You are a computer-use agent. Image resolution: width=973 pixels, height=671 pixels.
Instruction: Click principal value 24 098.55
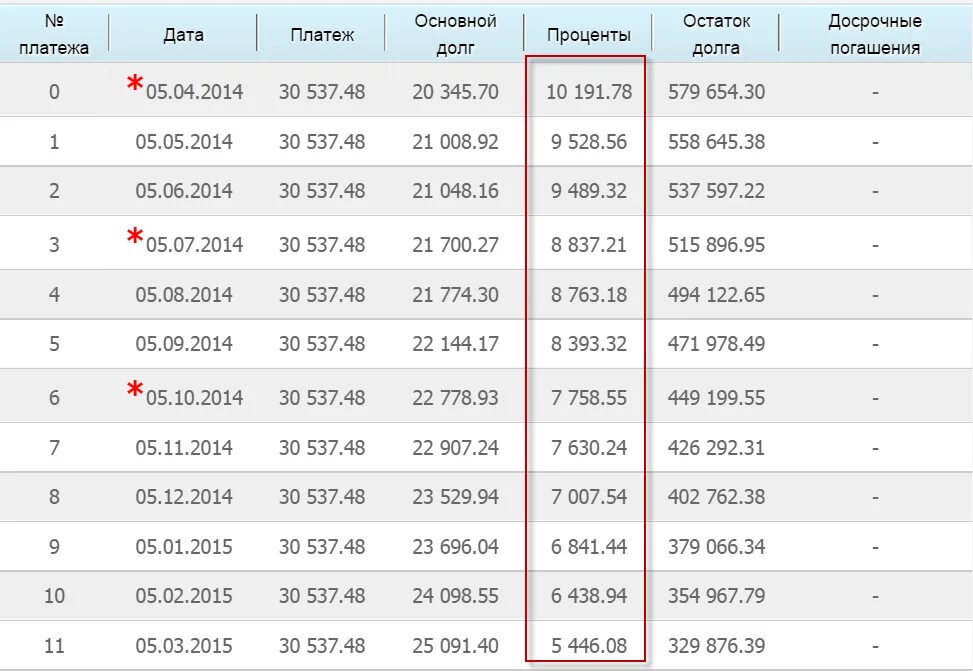pos(455,596)
